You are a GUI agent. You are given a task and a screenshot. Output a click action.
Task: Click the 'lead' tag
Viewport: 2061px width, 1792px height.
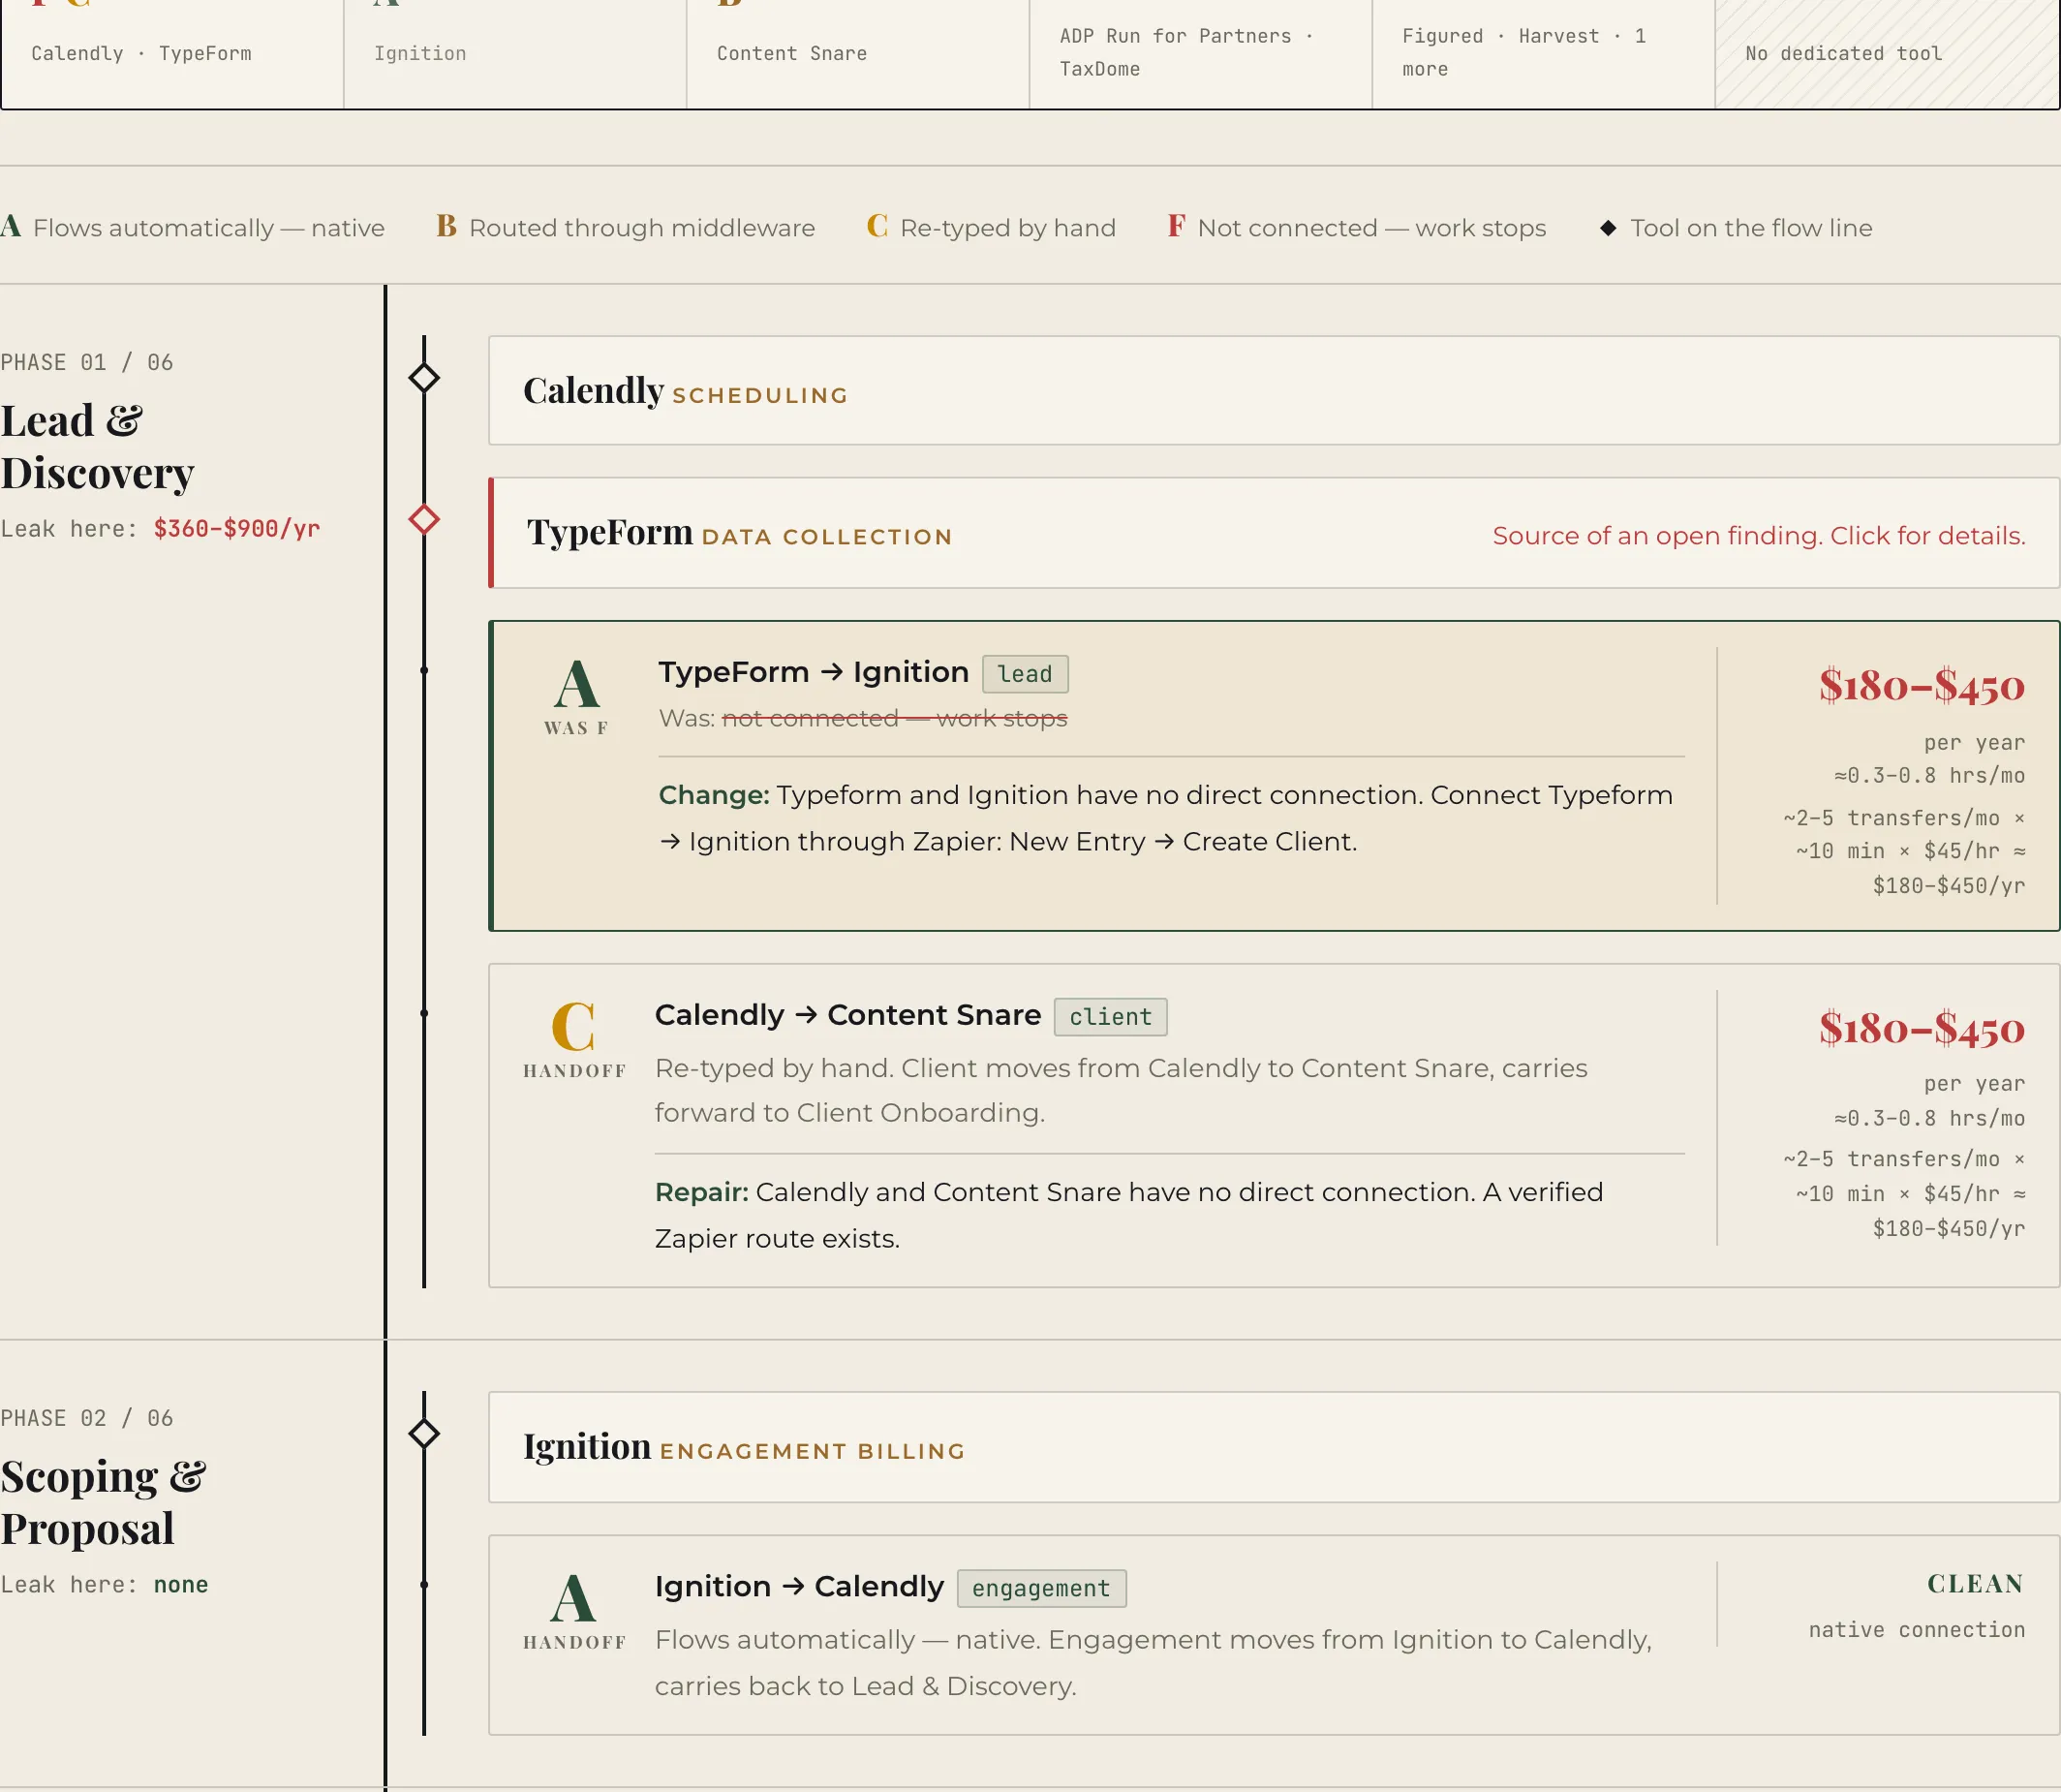click(1025, 674)
